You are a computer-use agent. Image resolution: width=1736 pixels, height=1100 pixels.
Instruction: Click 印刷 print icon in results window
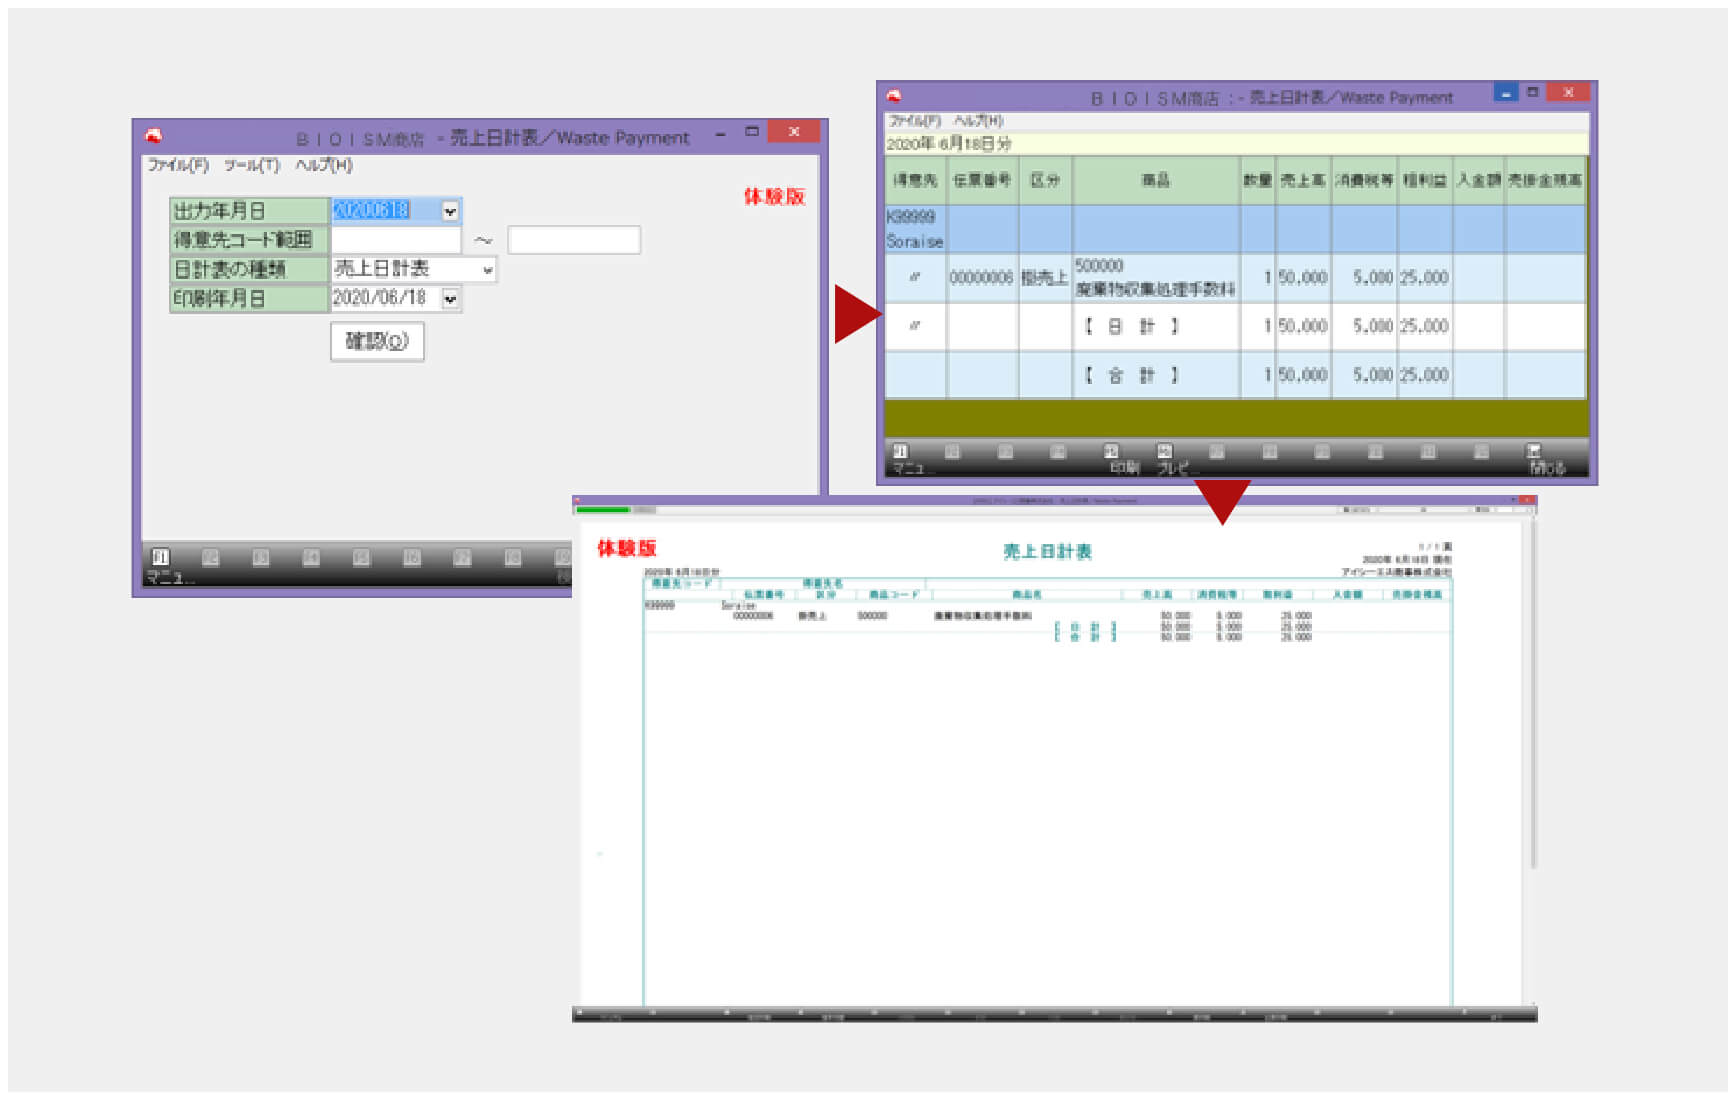tap(1111, 452)
